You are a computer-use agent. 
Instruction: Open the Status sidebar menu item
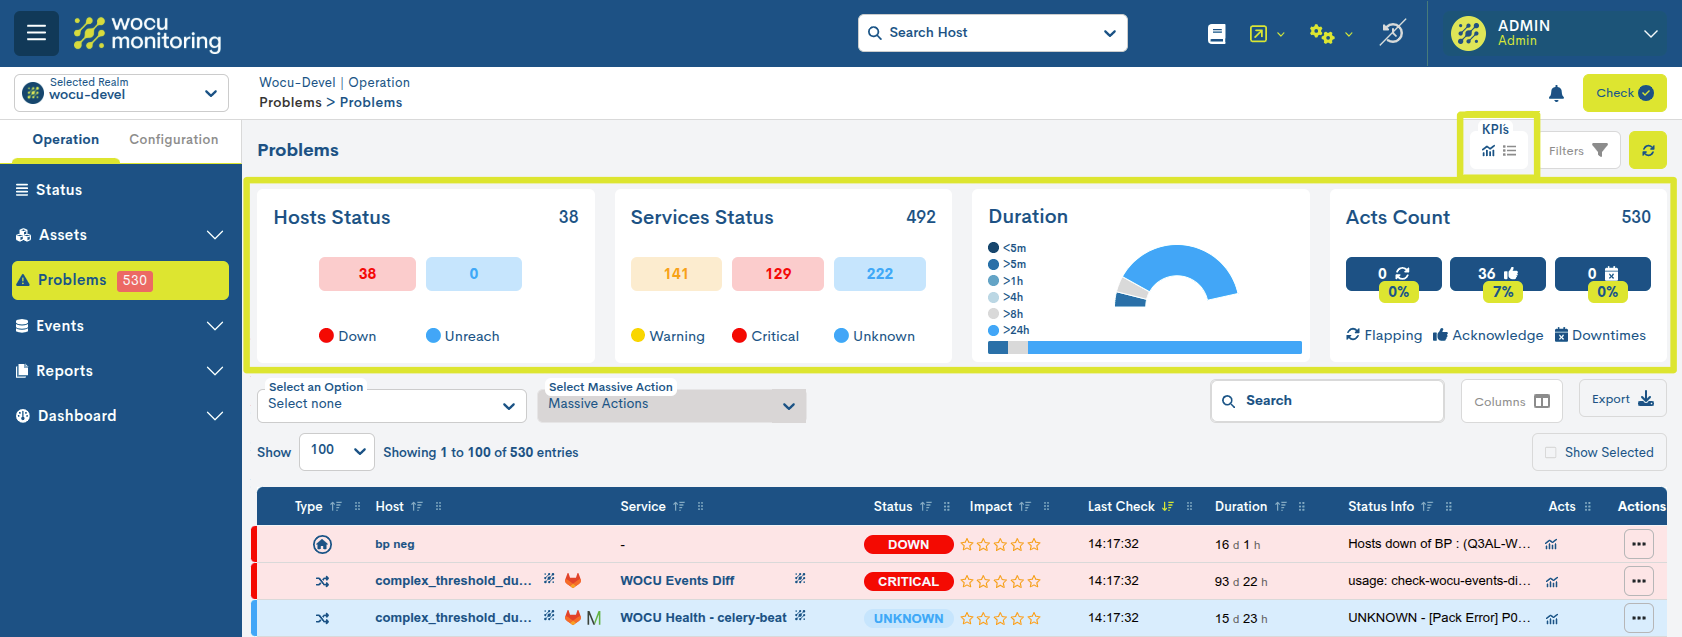(x=60, y=190)
